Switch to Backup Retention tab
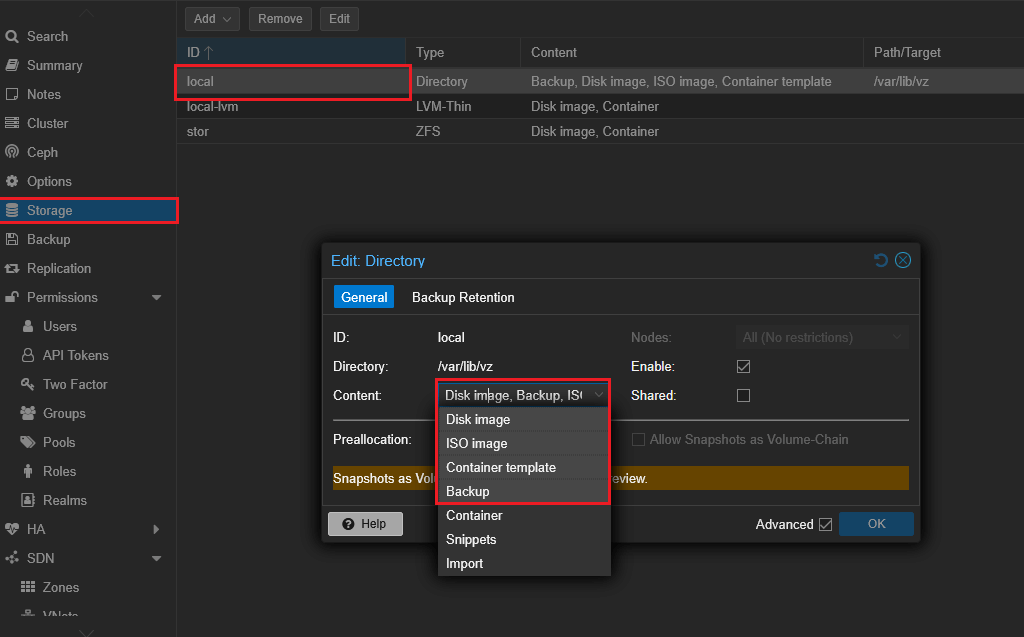This screenshot has width=1024, height=637. click(x=463, y=297)
